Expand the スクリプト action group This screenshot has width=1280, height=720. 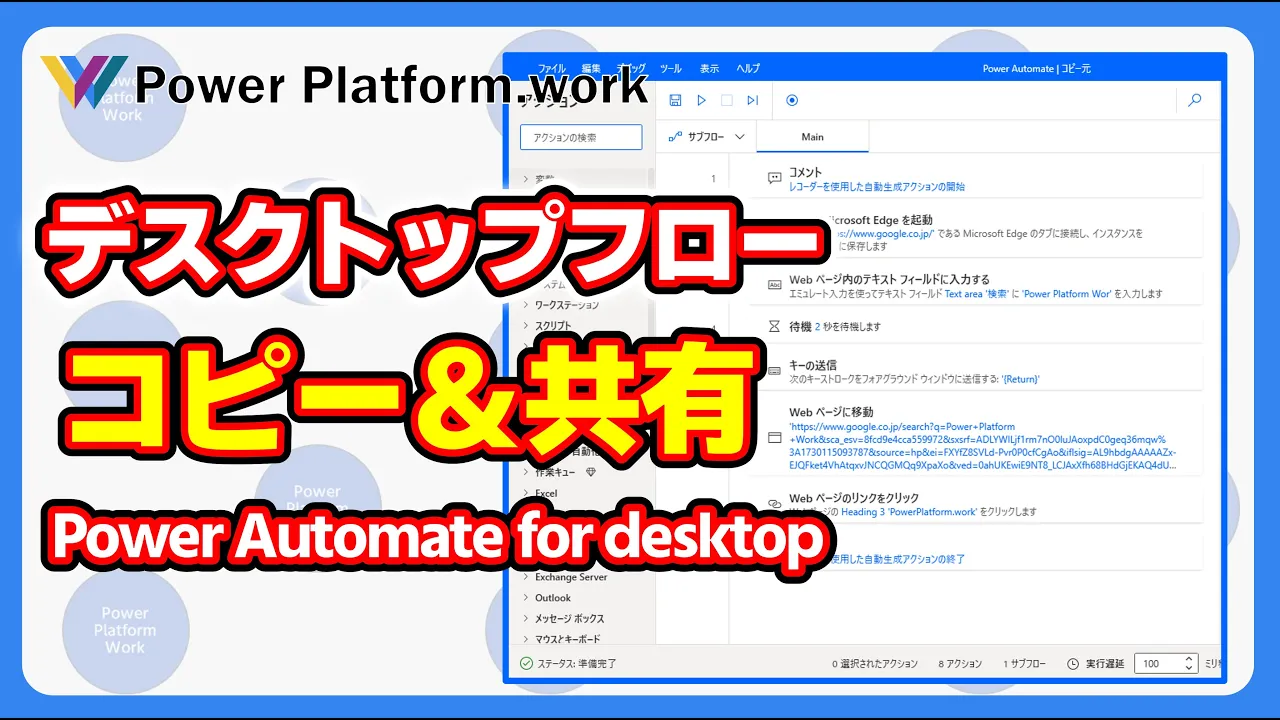click(x=525, y=325)
